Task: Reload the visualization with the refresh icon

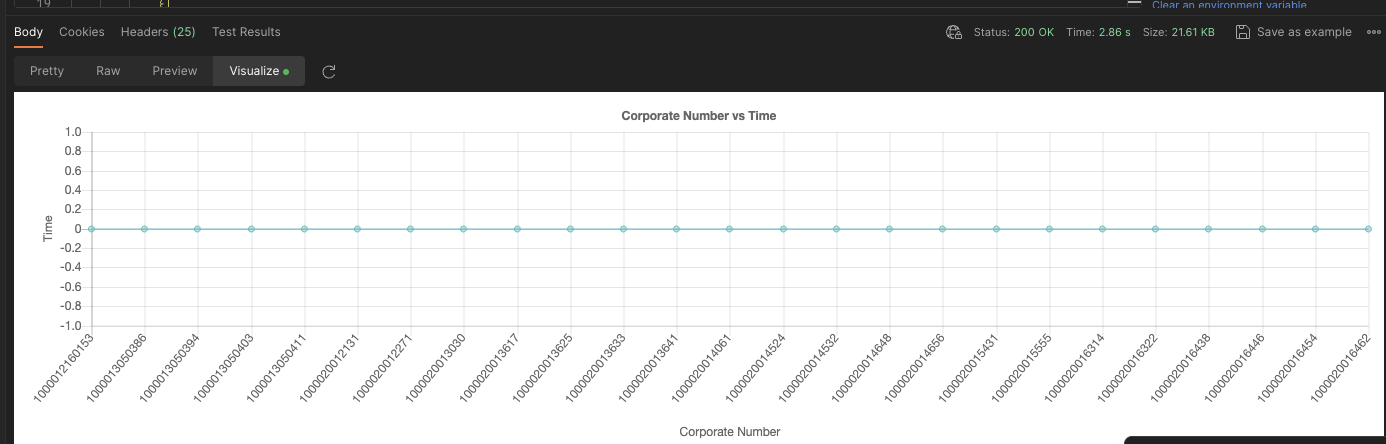Action: 328,72
